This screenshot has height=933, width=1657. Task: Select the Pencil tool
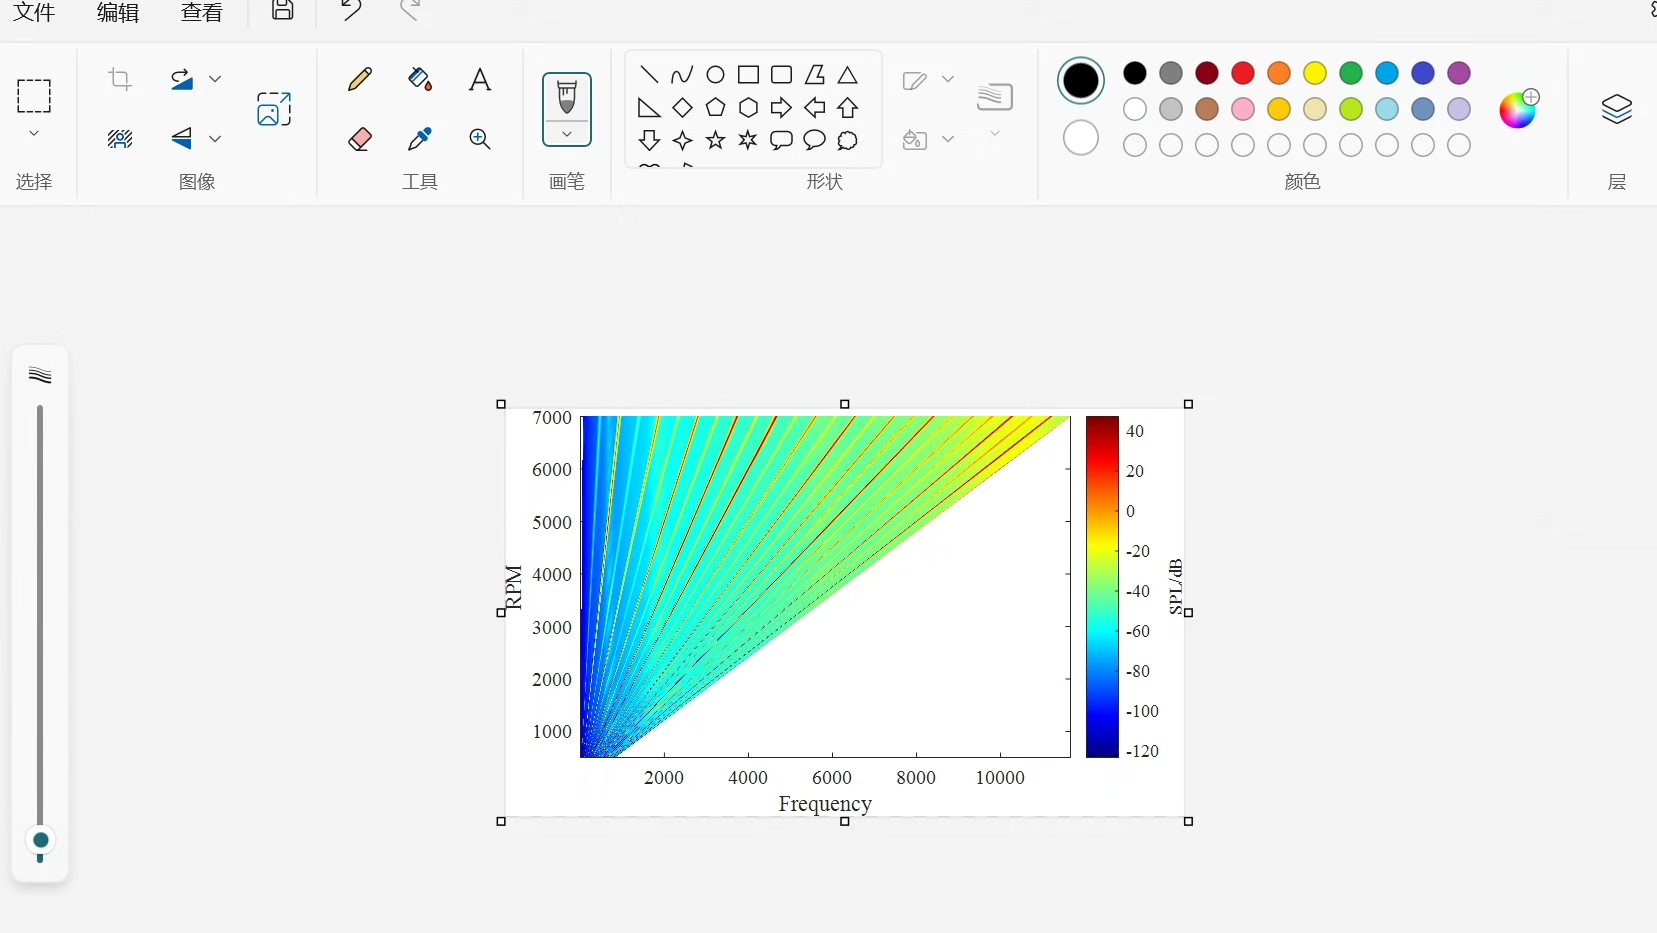tap(359, 80)
